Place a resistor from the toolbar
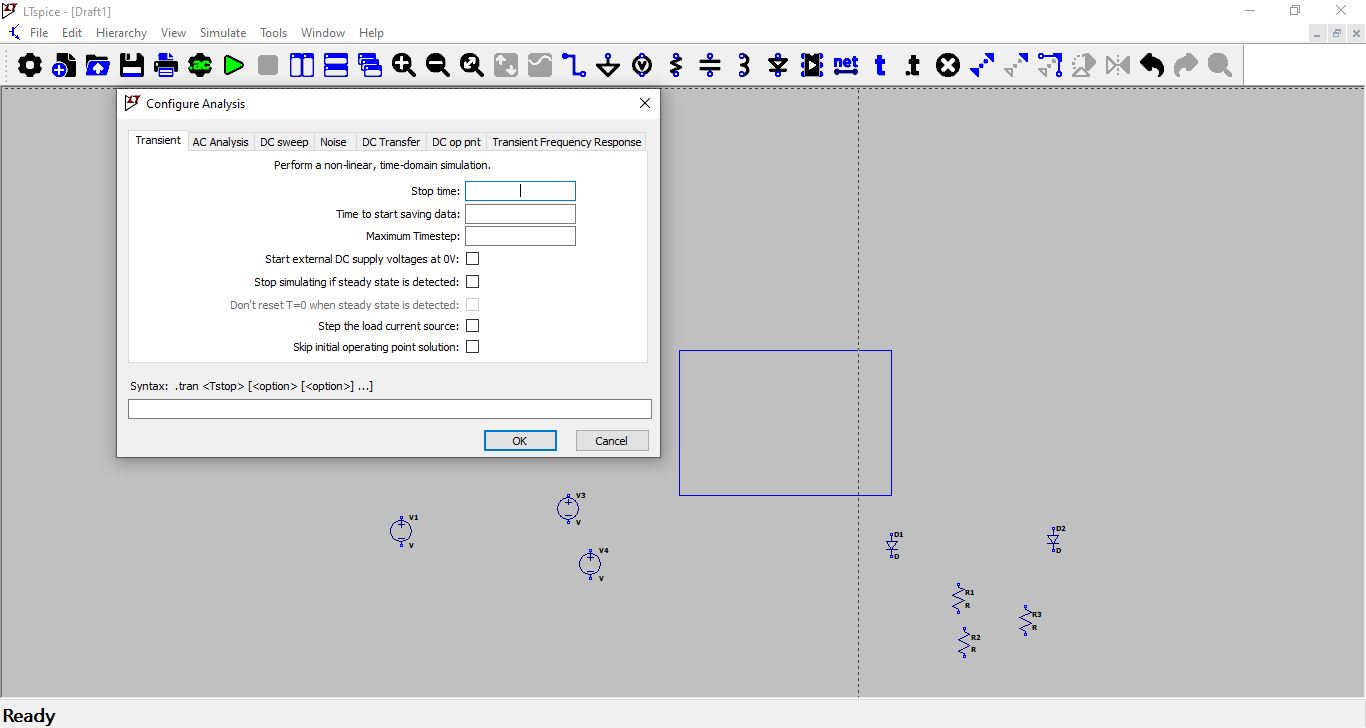Image resolution: width=1366 pixels, height=728 pixels. [x=676, y=66]
